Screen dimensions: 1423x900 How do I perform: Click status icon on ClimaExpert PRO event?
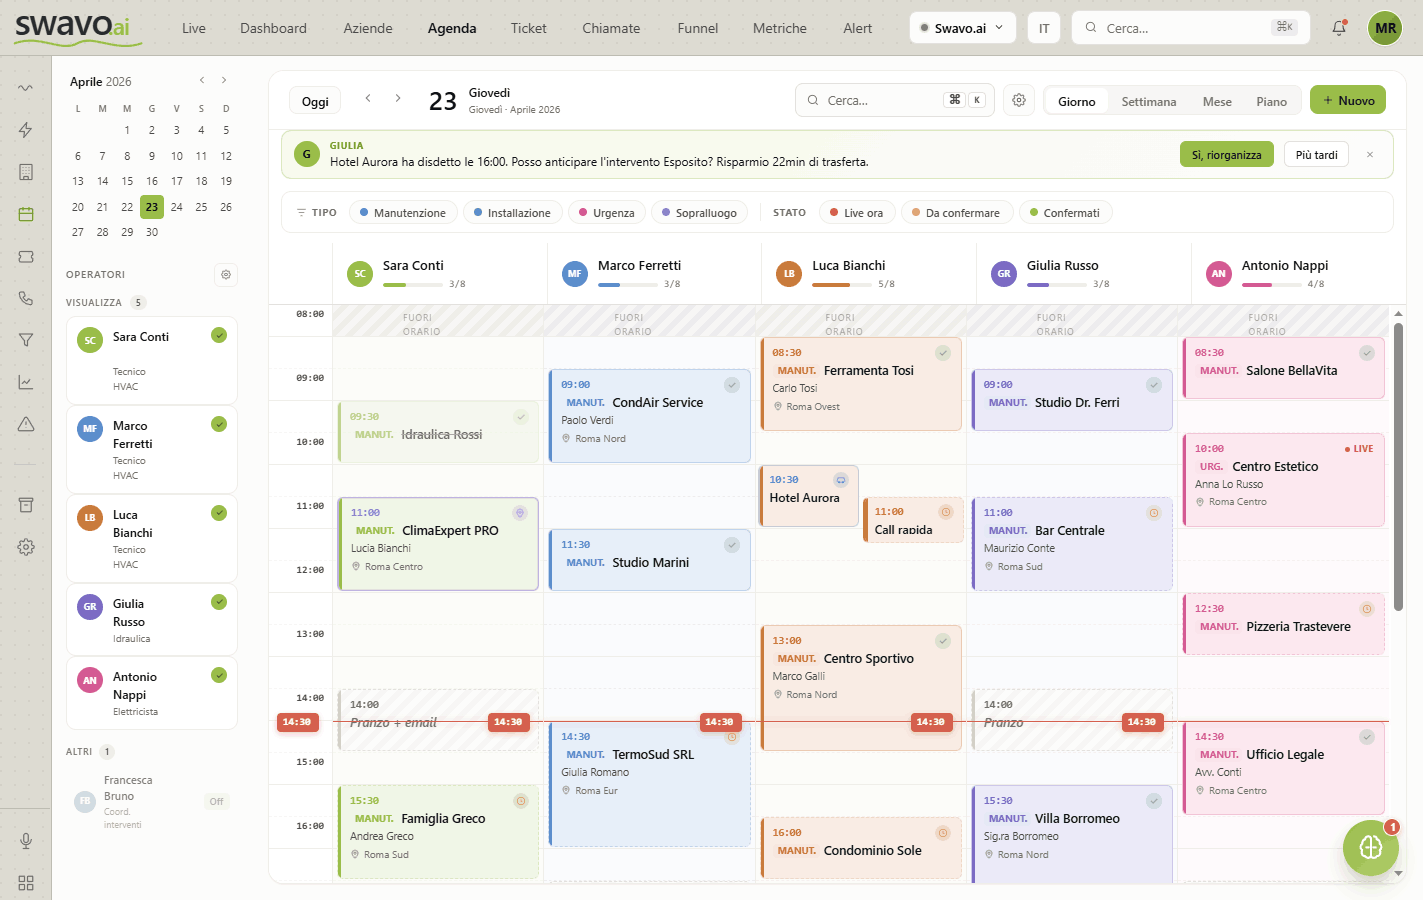520,513
